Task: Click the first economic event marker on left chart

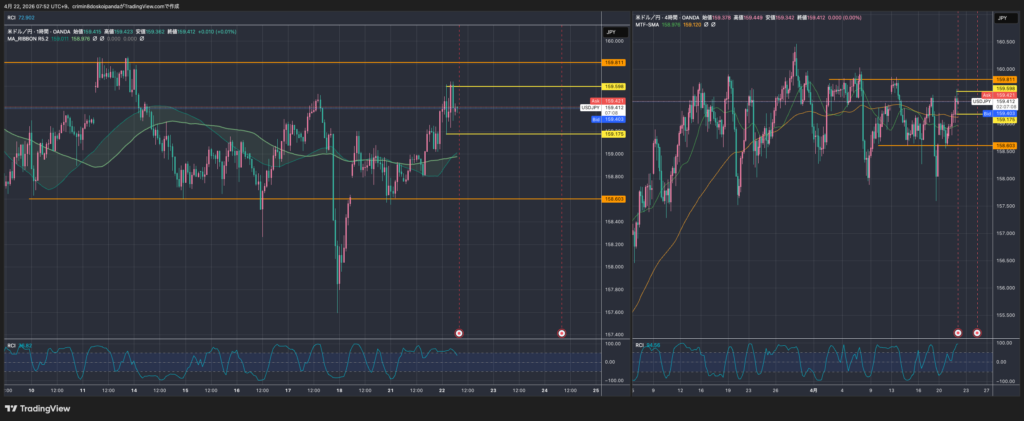Action: coord(459,332)
